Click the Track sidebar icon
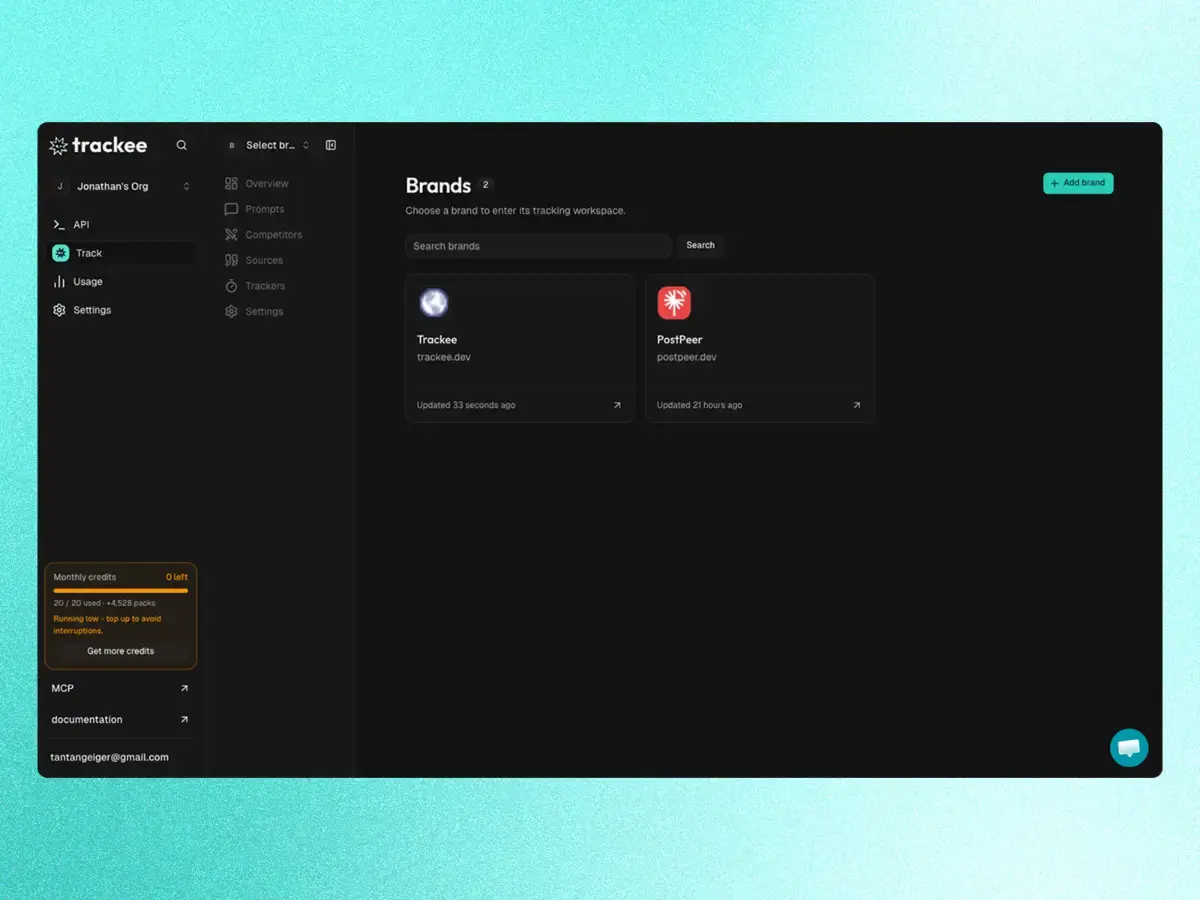Viewport: 1200px width, 900px height. [x=60, y=253]
